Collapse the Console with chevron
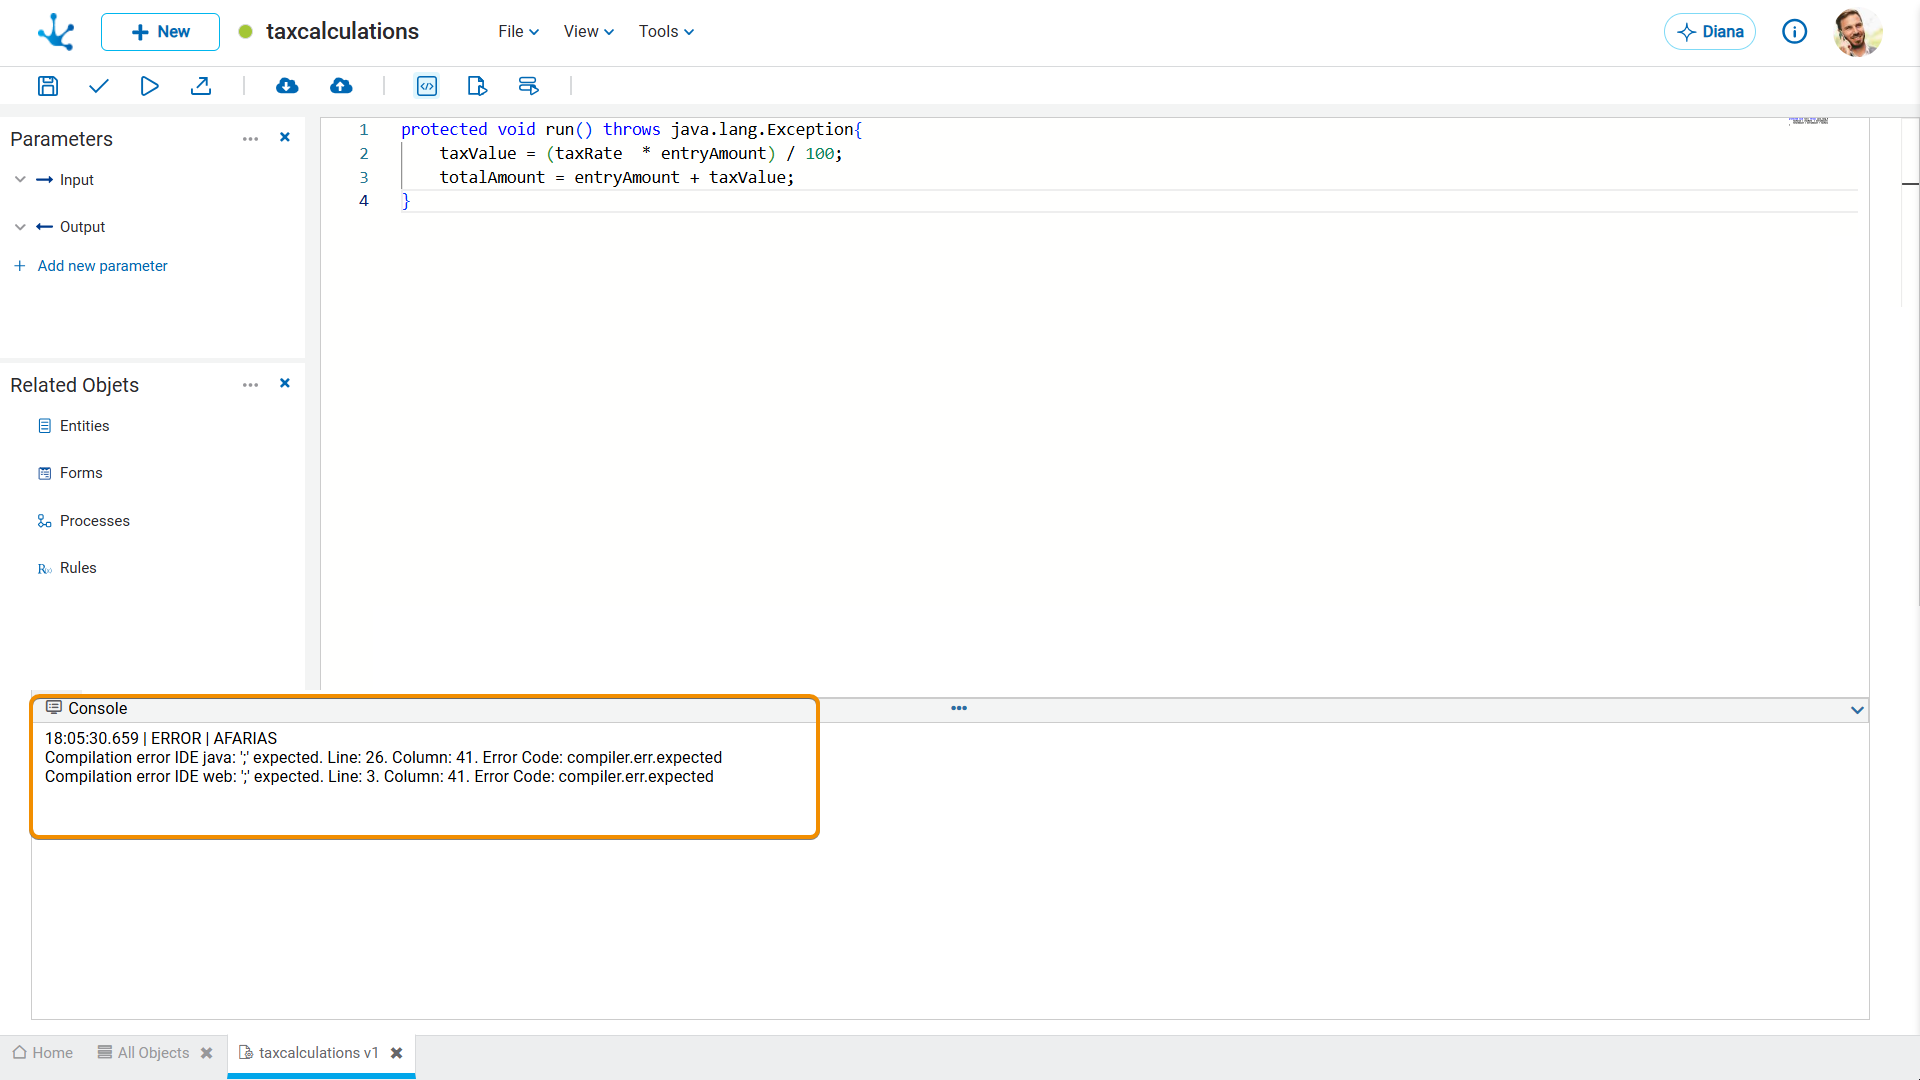 (x=1857, y=710)
